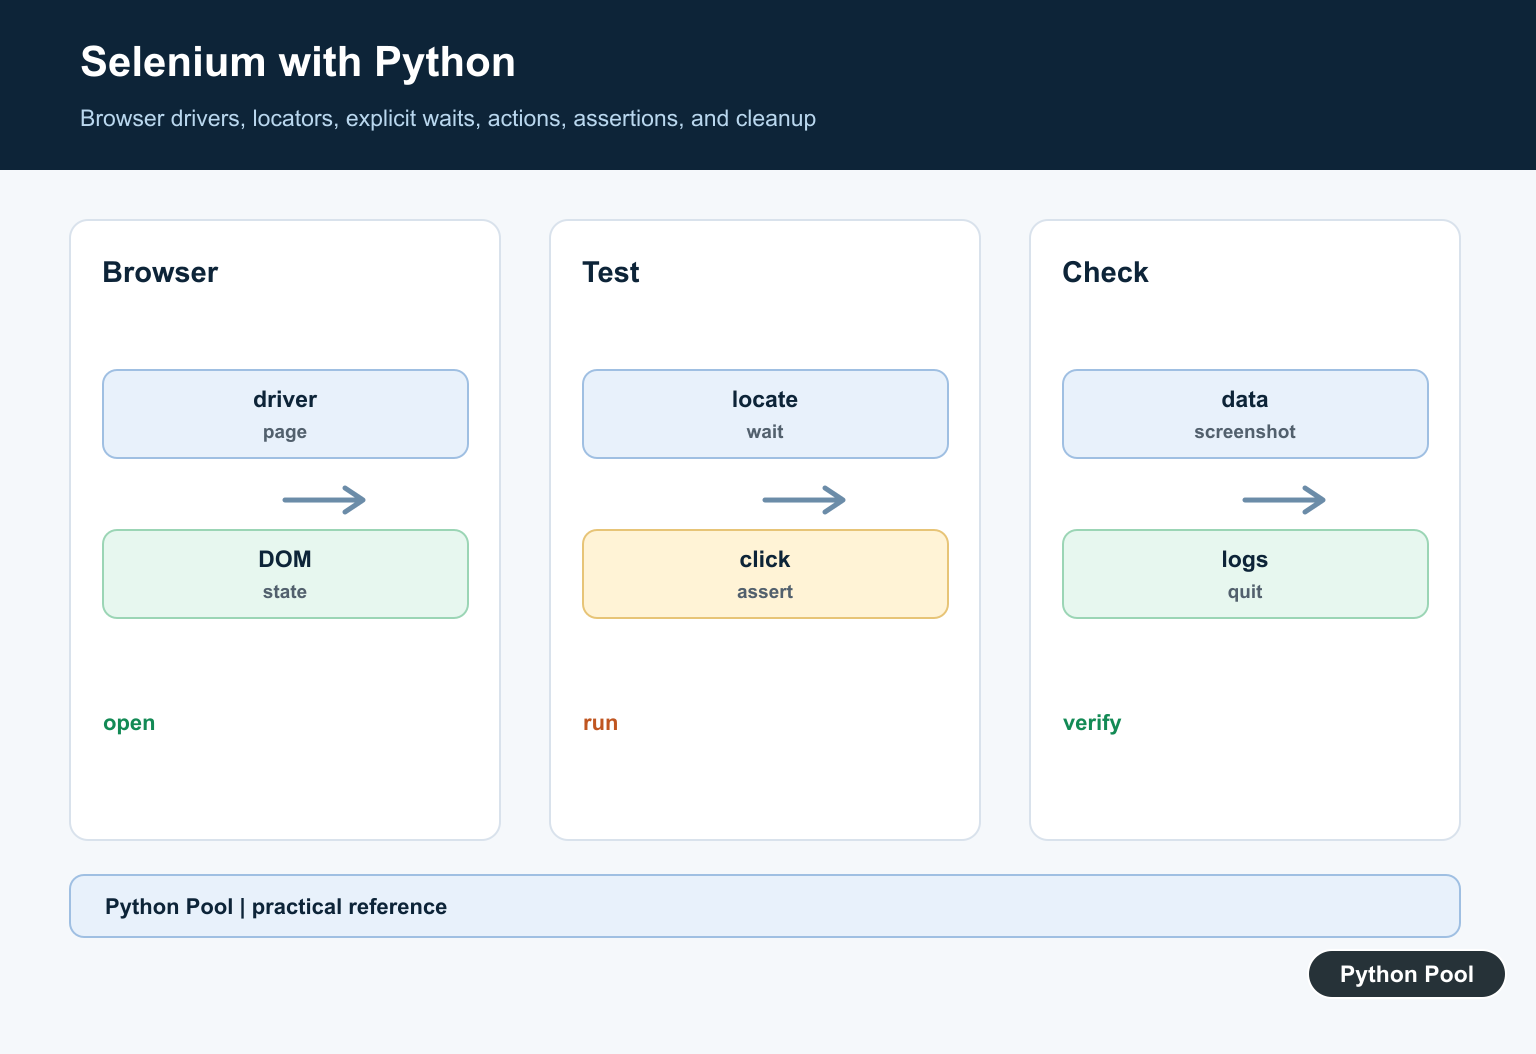Image resolution: width=1536 pixels, height=1054 pixels.
Task: Click the 'Python Pool | practical reference' bar
Action: pos(765,906)
